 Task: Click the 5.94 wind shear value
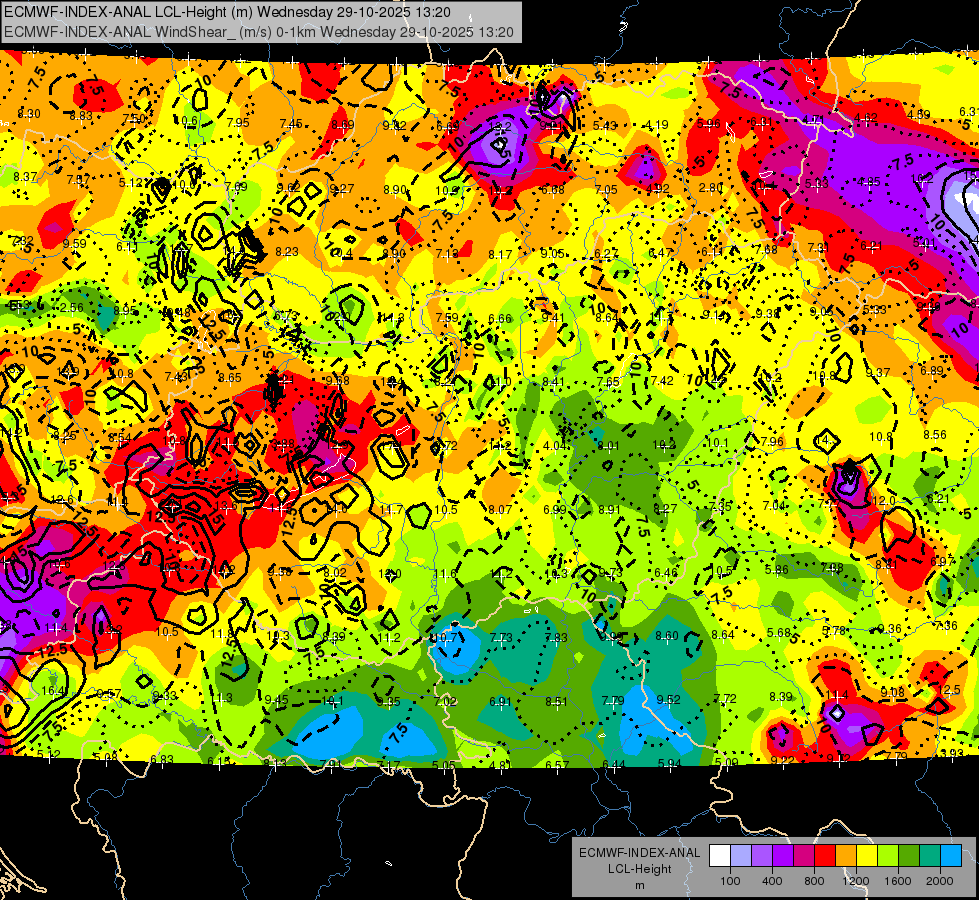tap(670, 763)
